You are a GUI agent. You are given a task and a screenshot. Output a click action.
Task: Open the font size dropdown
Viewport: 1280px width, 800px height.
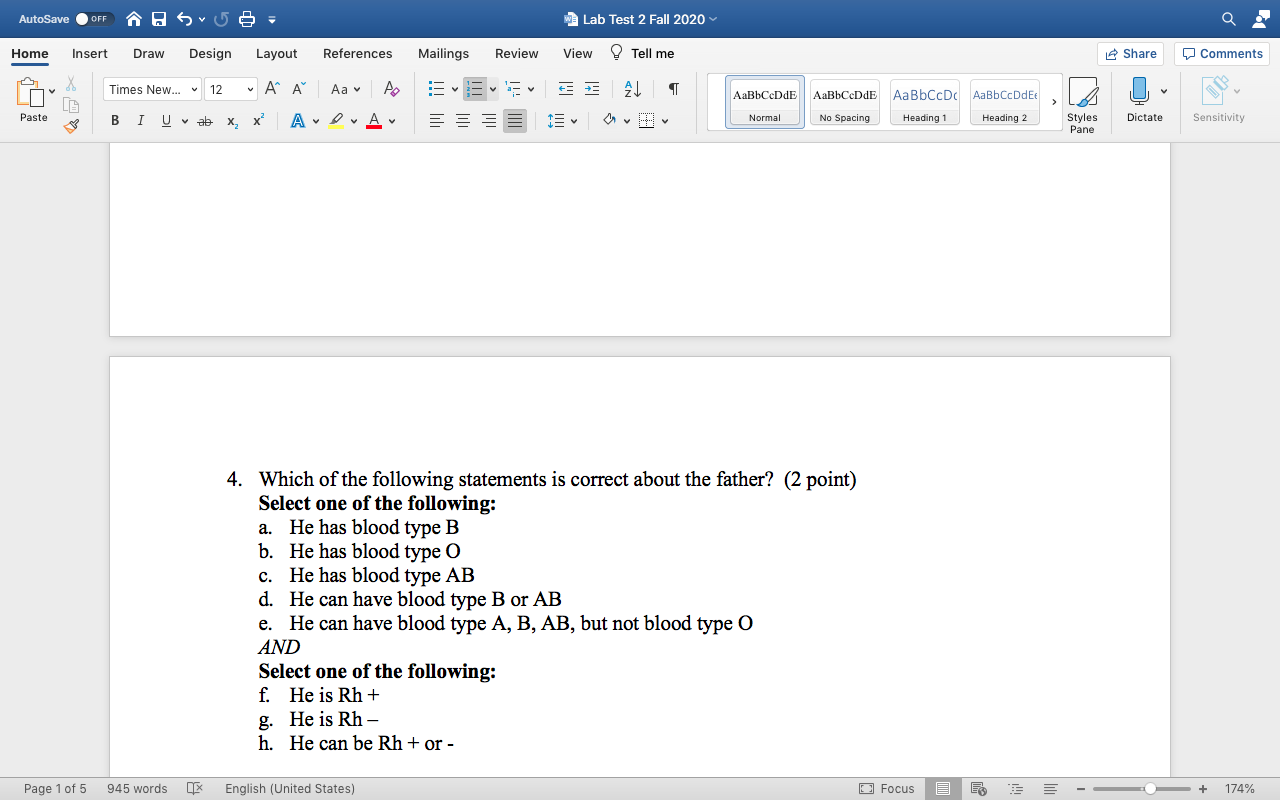coord(250,89)
